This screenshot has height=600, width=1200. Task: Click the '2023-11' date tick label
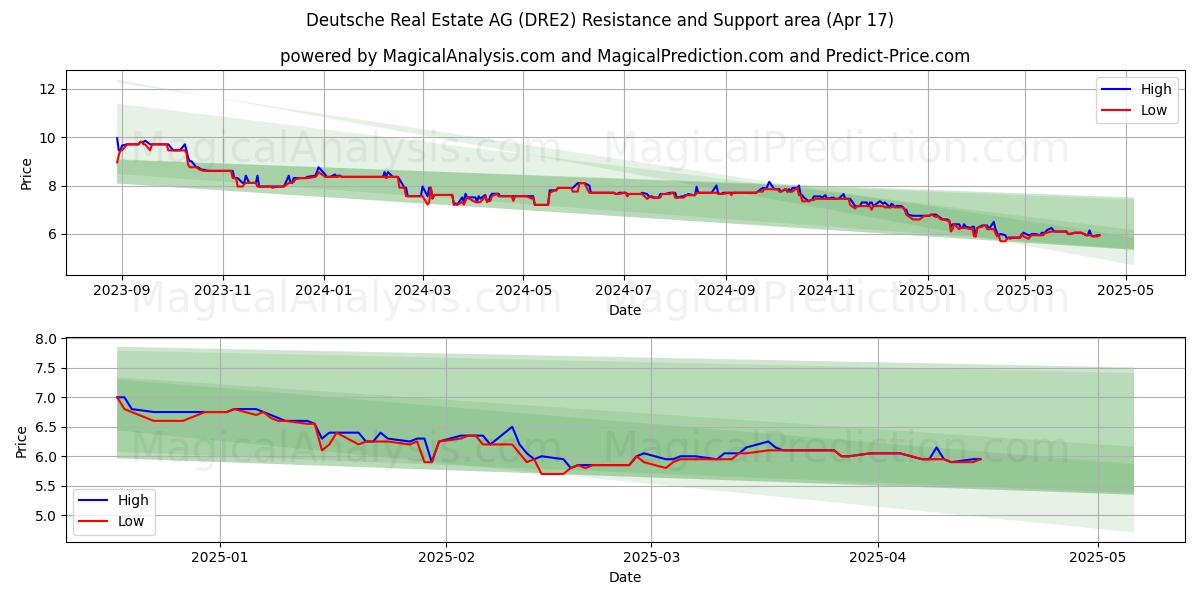tap(222, 292)
